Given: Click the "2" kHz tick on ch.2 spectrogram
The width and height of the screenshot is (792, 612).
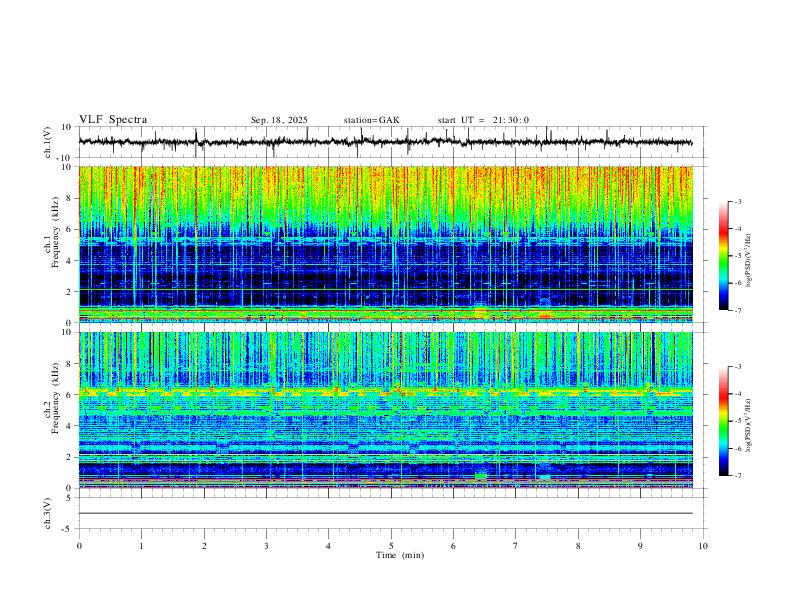Looking at the screenshot, I should (x=70, y=457).
